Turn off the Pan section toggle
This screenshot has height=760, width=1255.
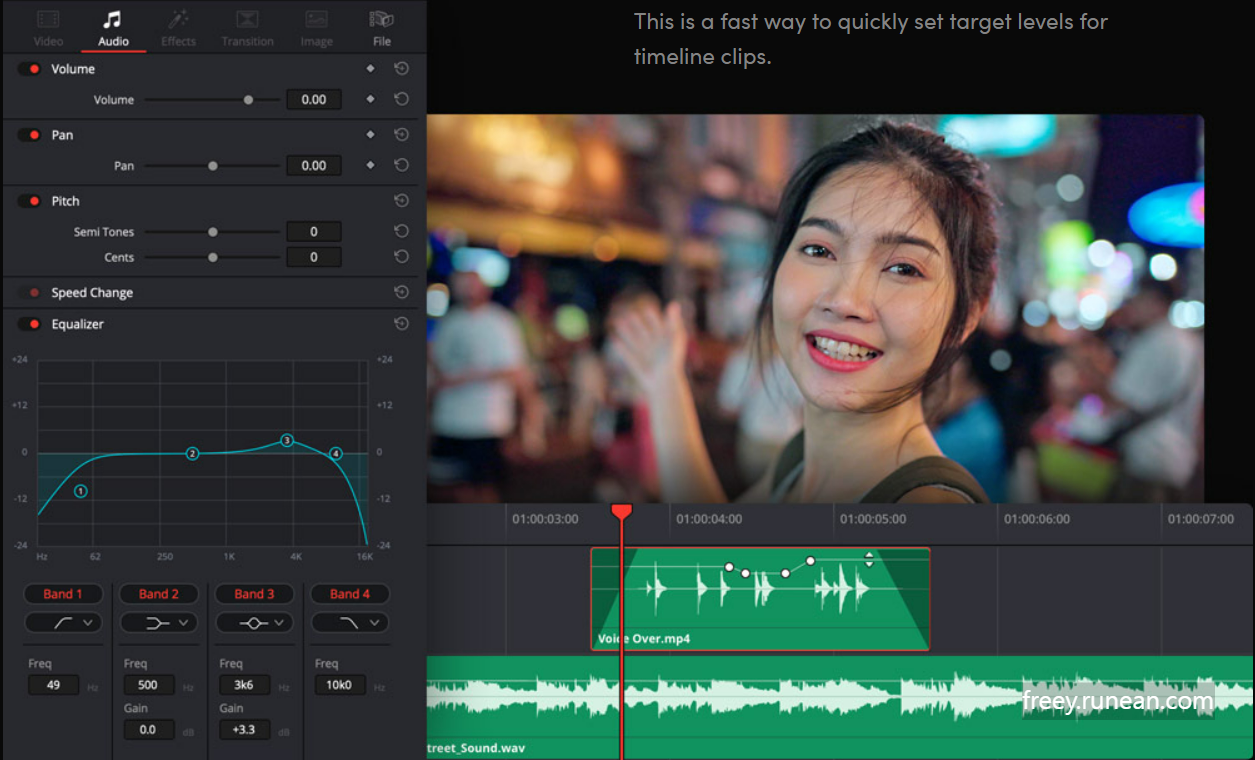[28, 134]
